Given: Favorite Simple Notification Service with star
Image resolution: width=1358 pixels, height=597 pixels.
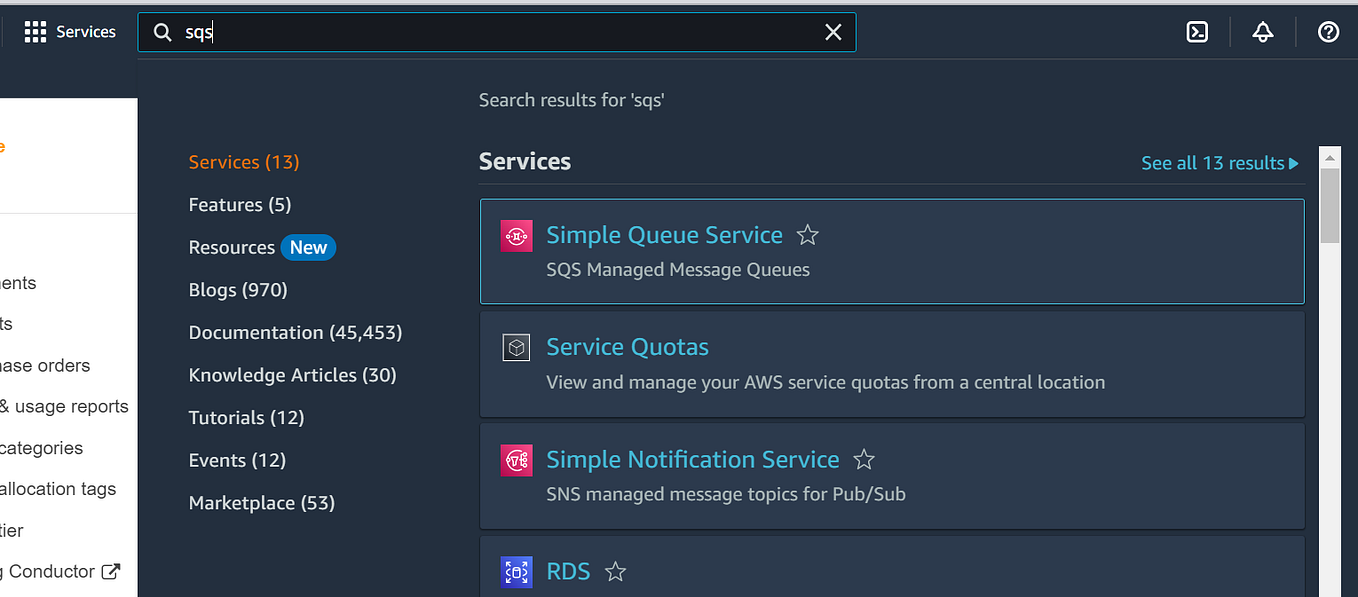Looking at the screenshot, I should tap(864, 460).
